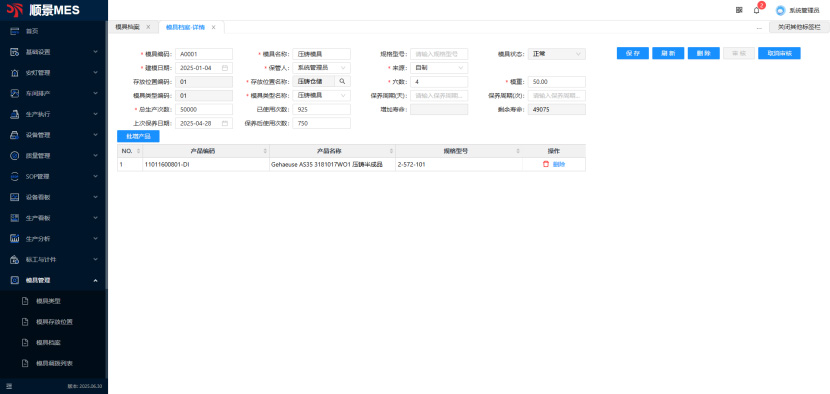
Task: Click the fullscreen icon left of bell
Action: (739, 10)
